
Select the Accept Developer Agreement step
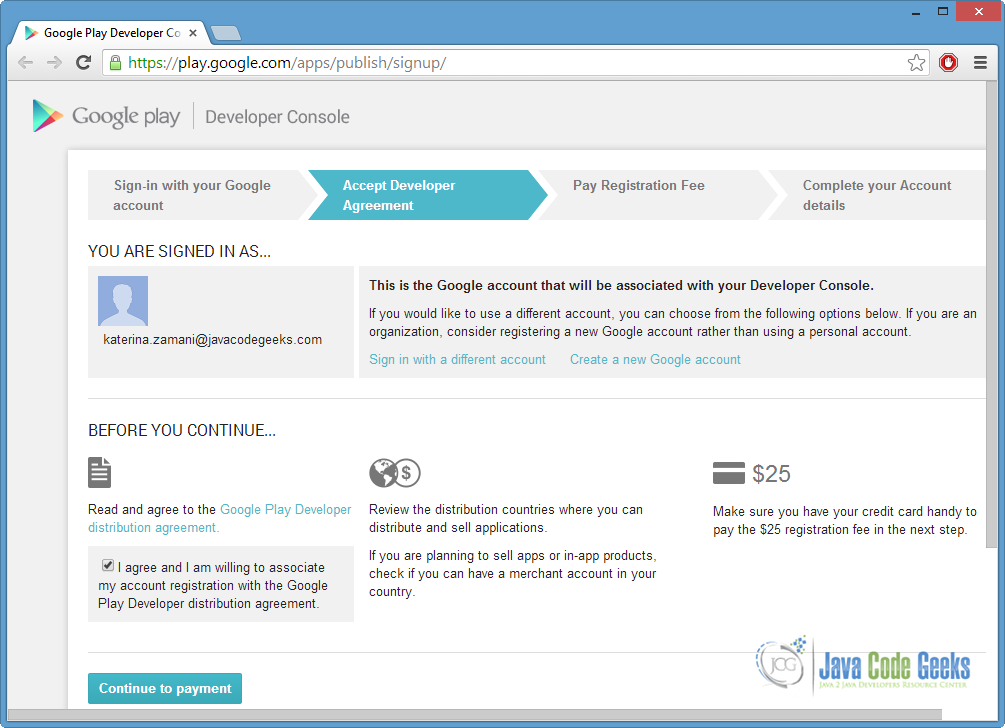click(x=427, y=195)
